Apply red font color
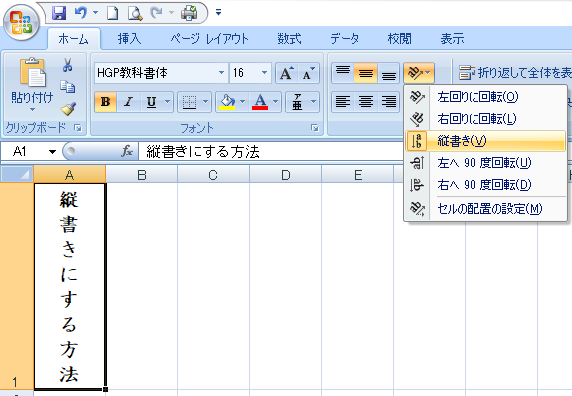 260,102
